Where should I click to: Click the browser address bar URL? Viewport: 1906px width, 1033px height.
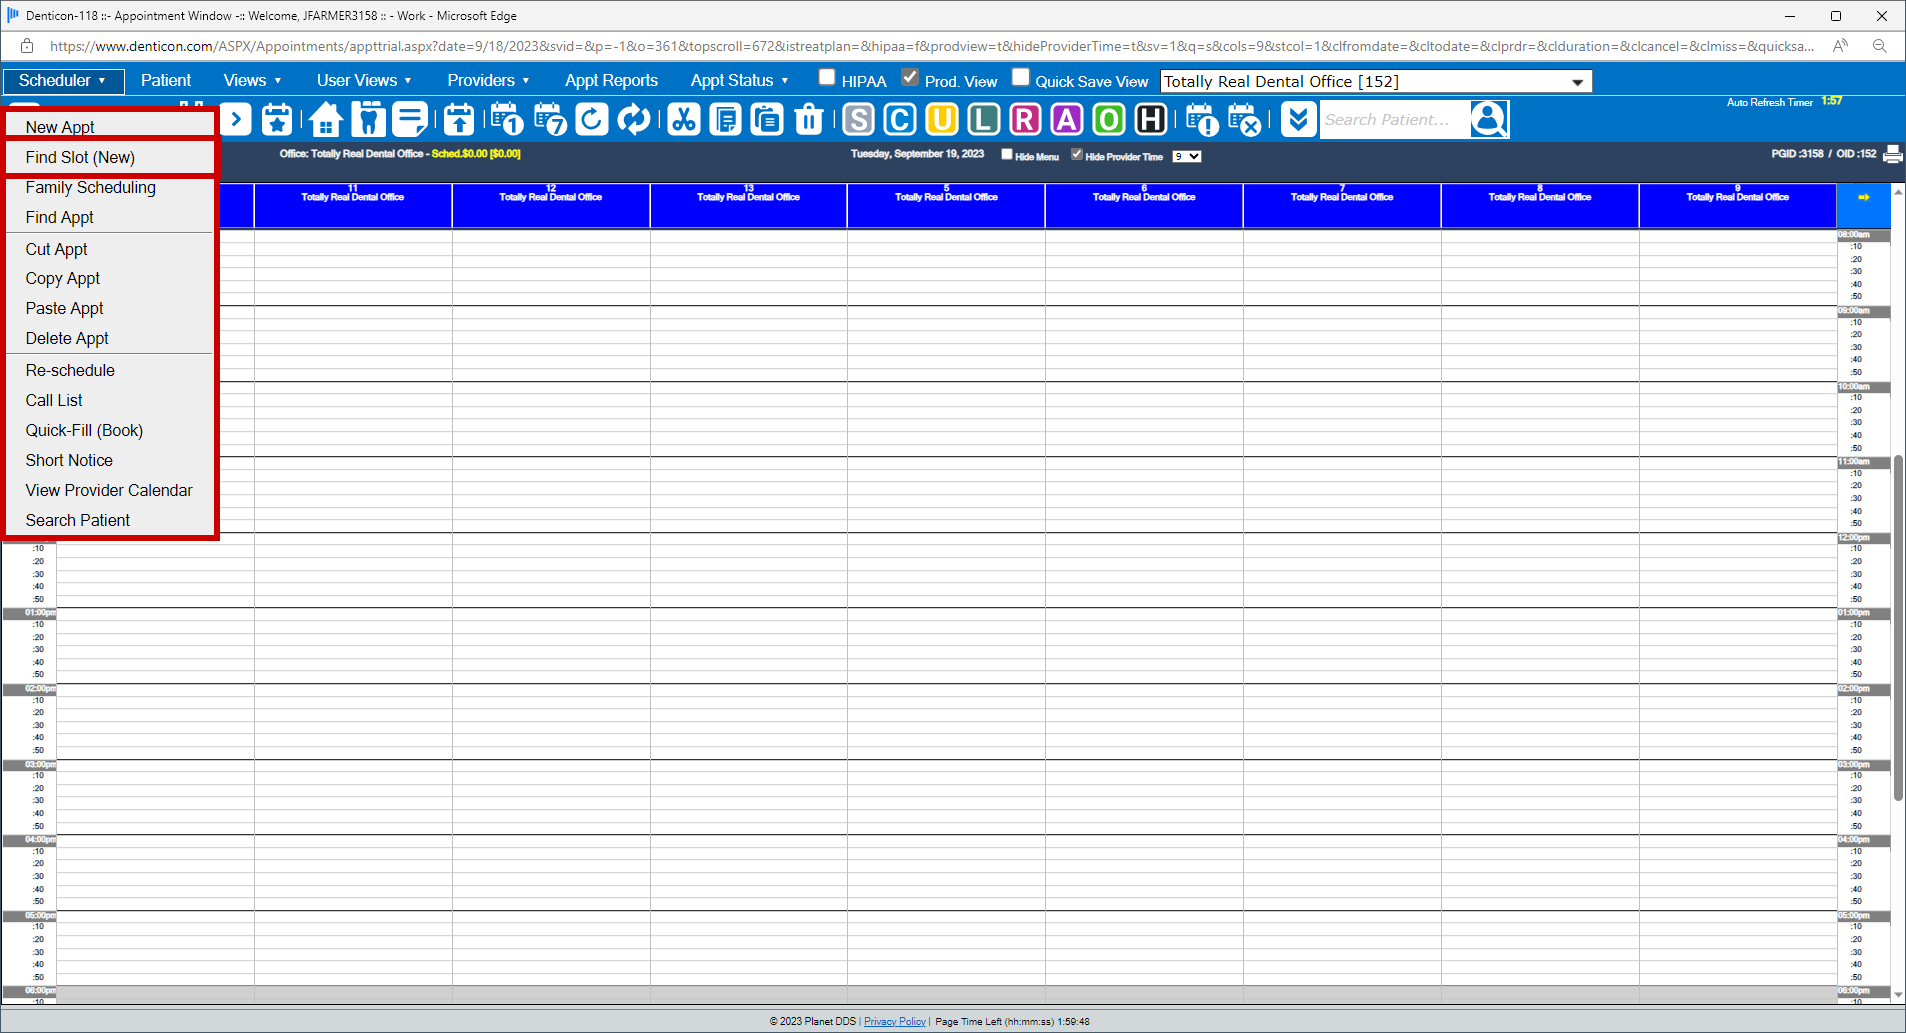pyautogui.click(x=931, y=46)
